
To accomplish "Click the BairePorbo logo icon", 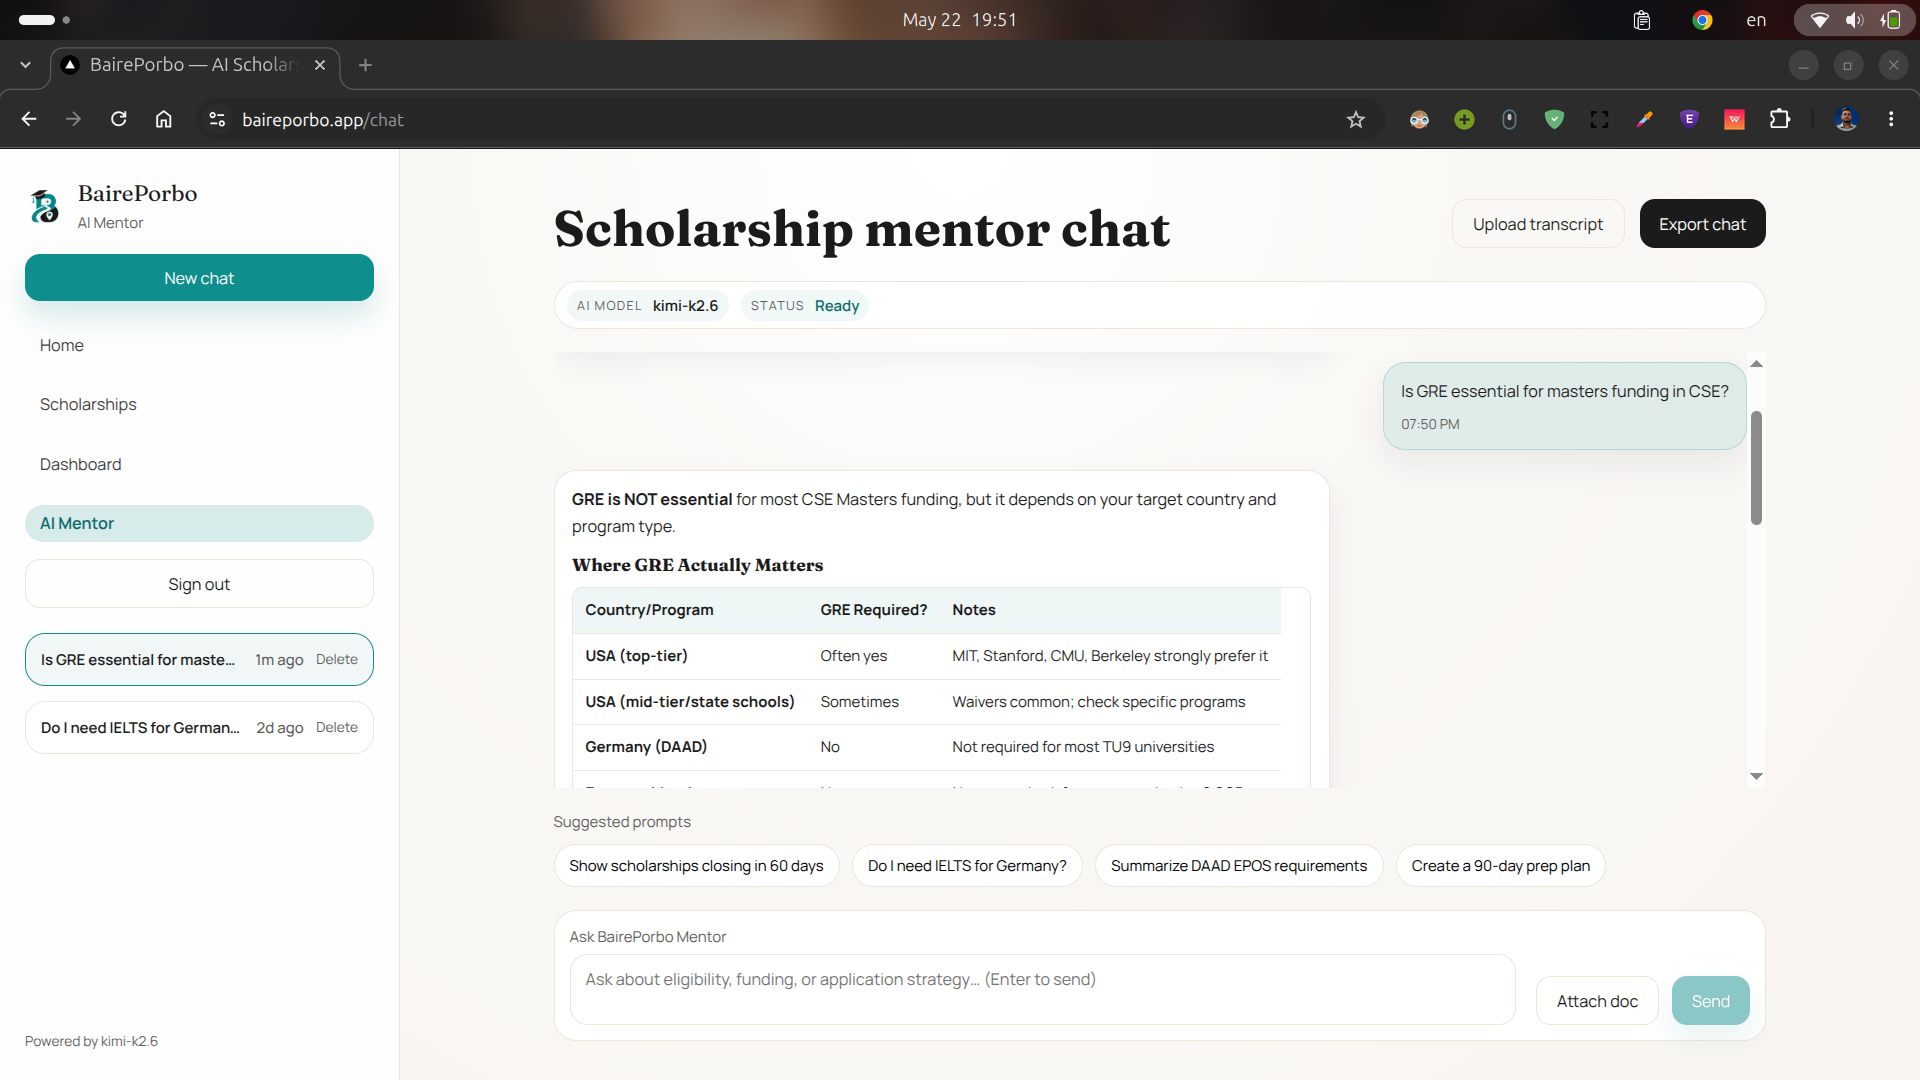I will (x=45, y=206).
